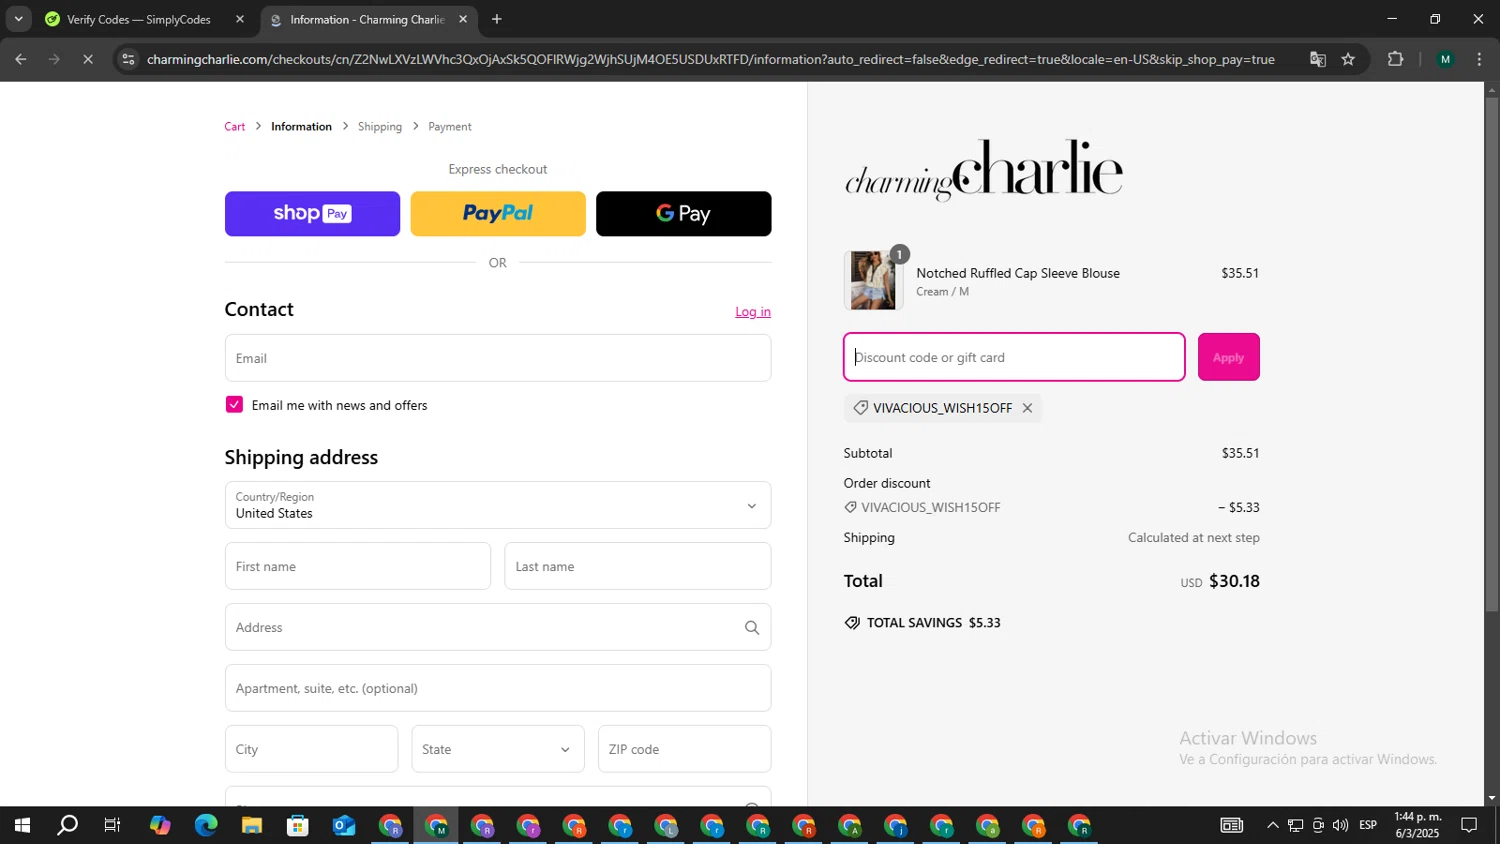Open Microsoft Store from the taskbar

(x=298, y=826)
